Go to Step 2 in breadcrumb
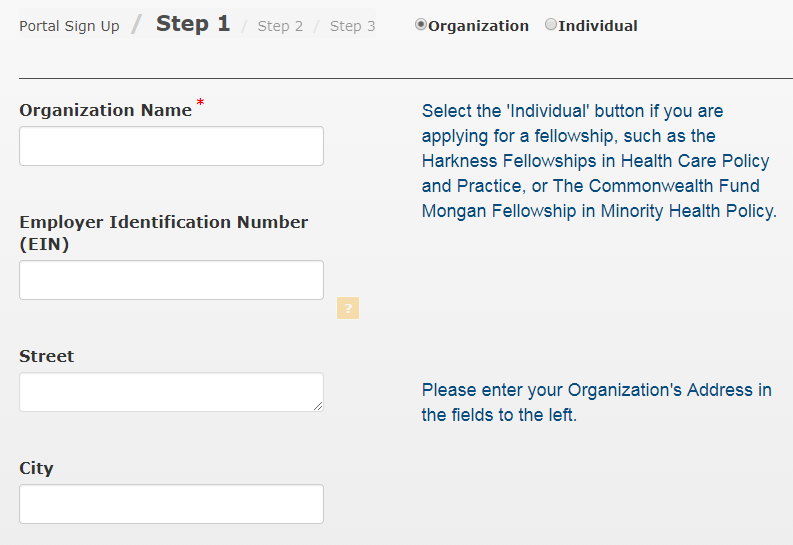This screenshot has width=793, height=545. click(280, 26)
